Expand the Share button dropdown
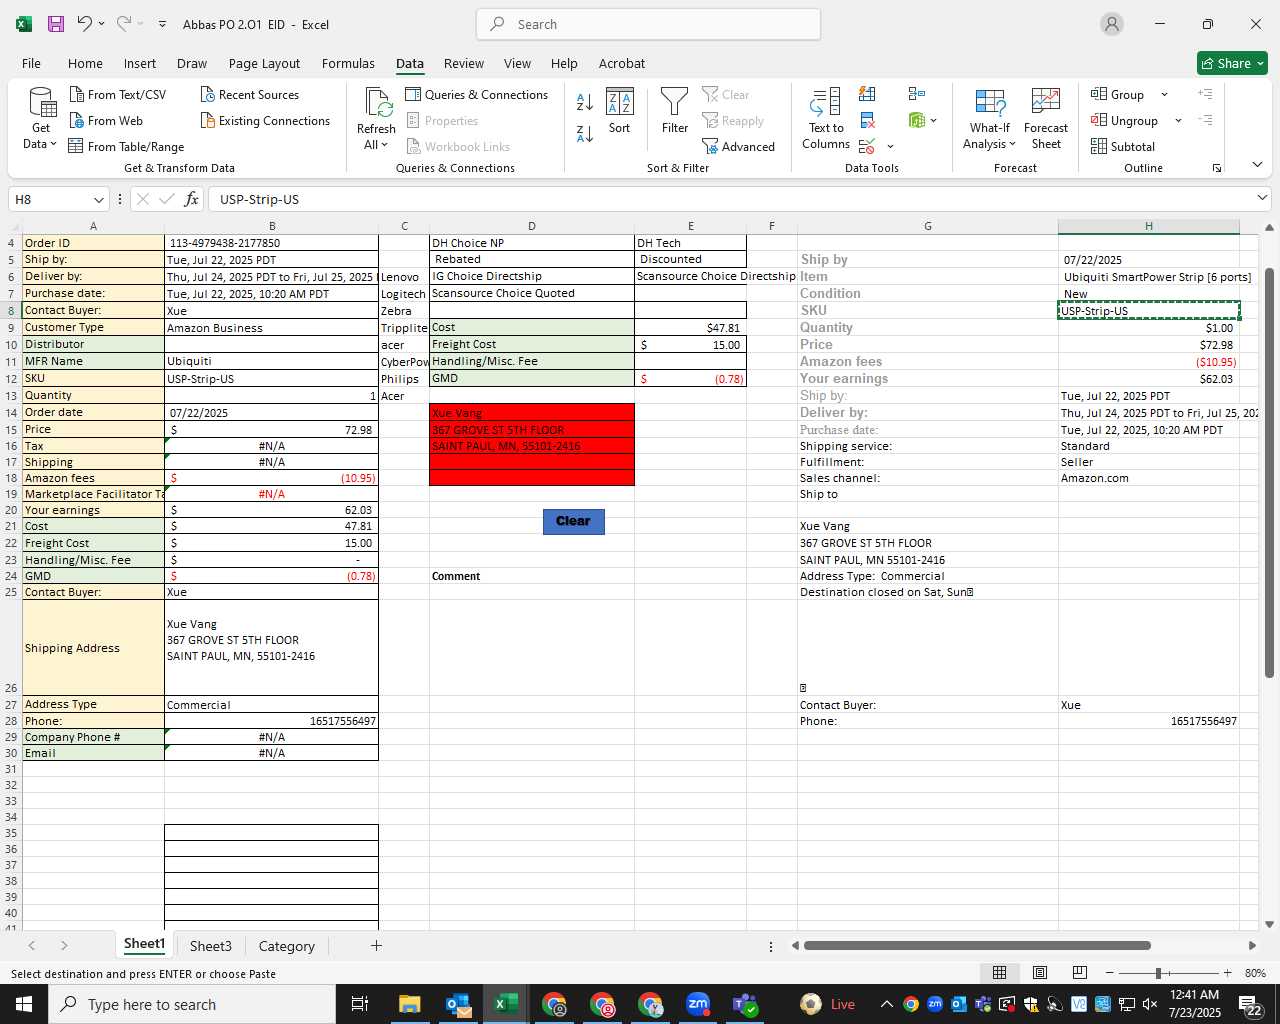This screenshot has width=1280, height=1024. coord(1260,63)
